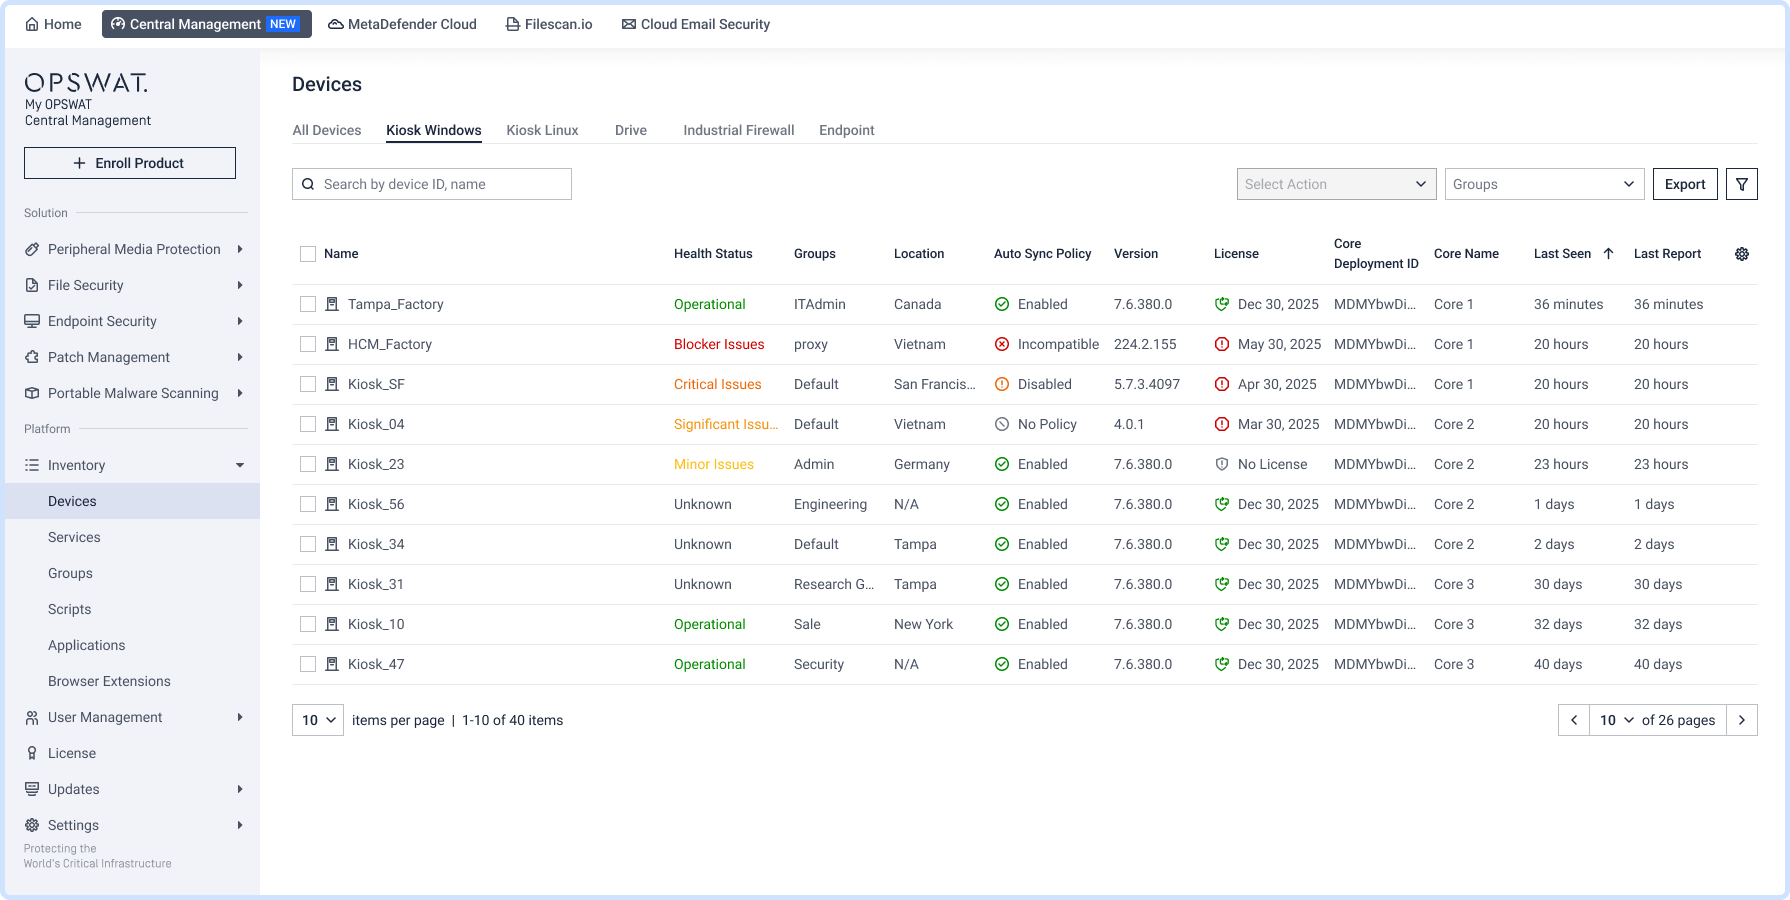Open MetaDefender Cloud top menu item

pyautogui.click(x=402, y=24)
